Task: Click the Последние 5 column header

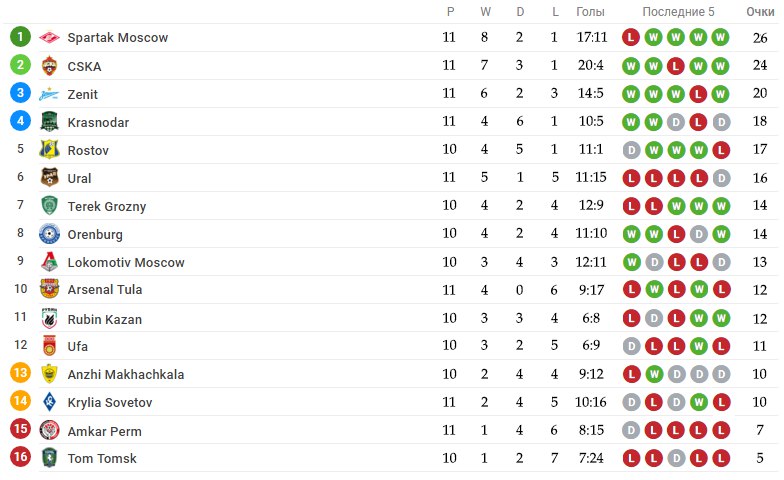Action: [678, 12]
